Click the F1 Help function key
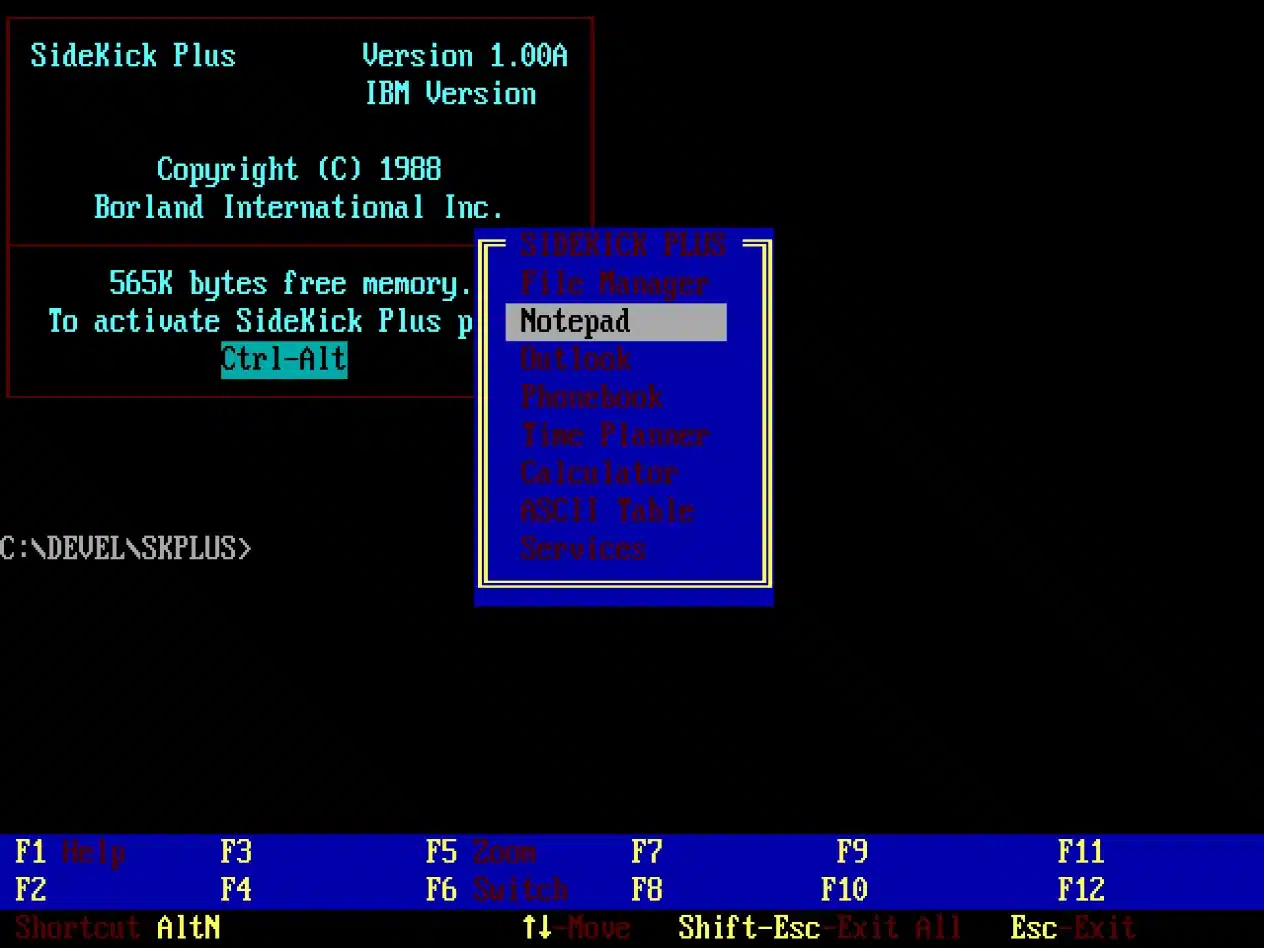The width and height of the screenshot is (1264, 948). (70, 852)
